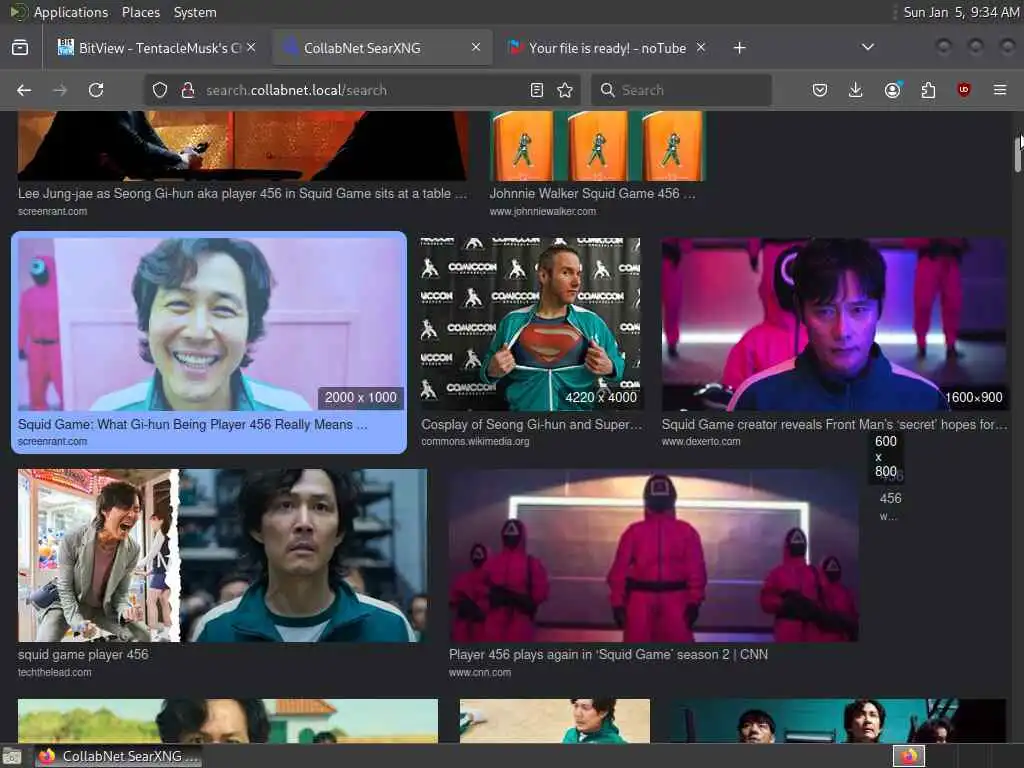
Task: Click the Firefox icon in the bottom-right panel
Action: click(x=908, y=756)
